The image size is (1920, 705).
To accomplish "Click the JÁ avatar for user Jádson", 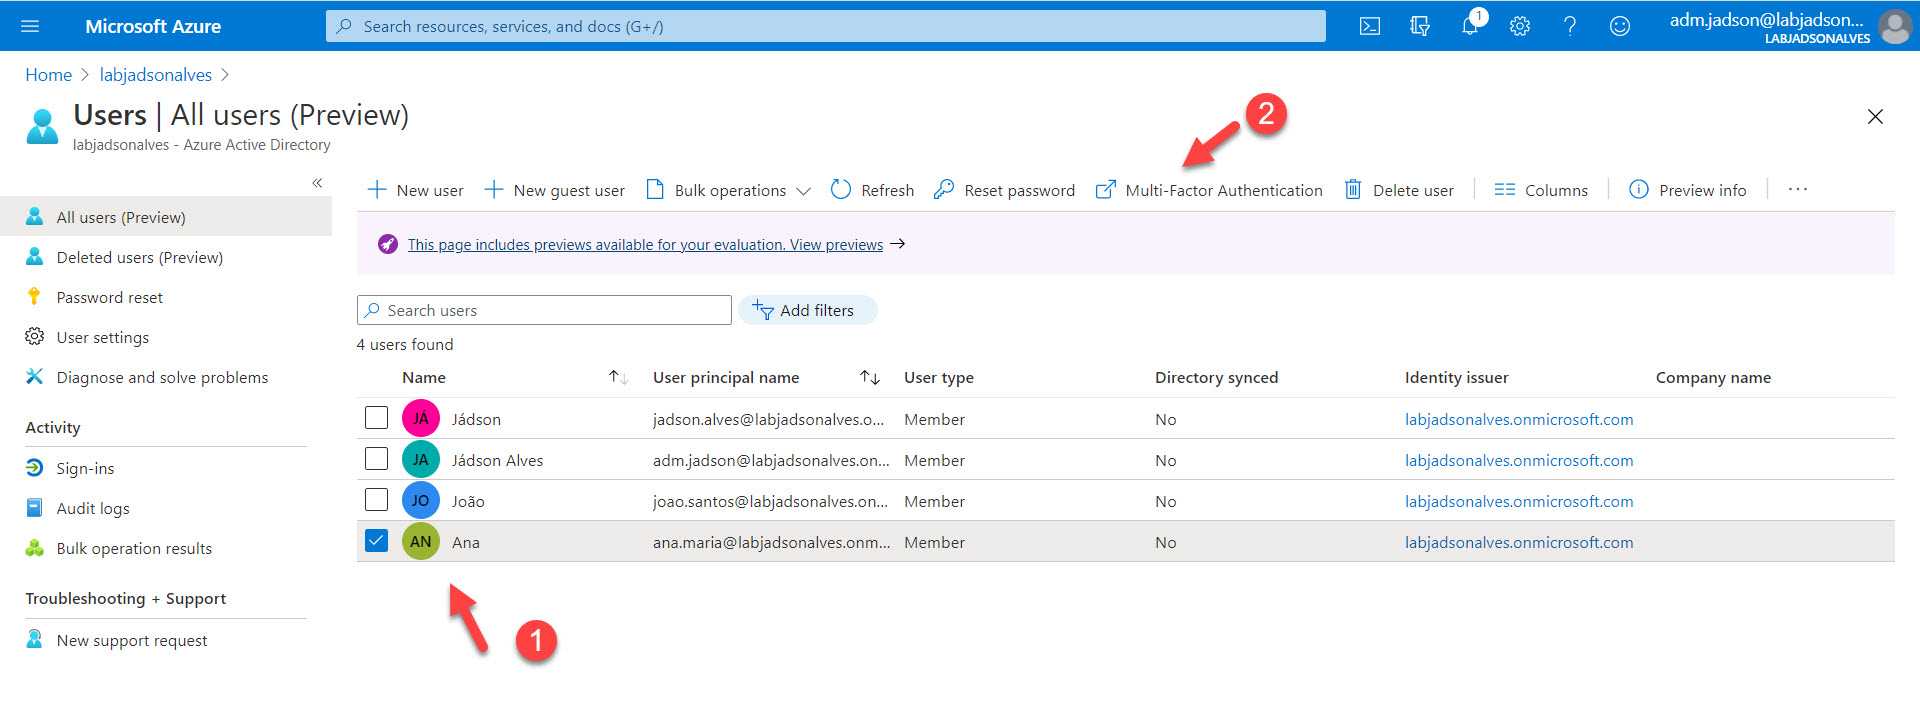I will (x=421, y=419).
